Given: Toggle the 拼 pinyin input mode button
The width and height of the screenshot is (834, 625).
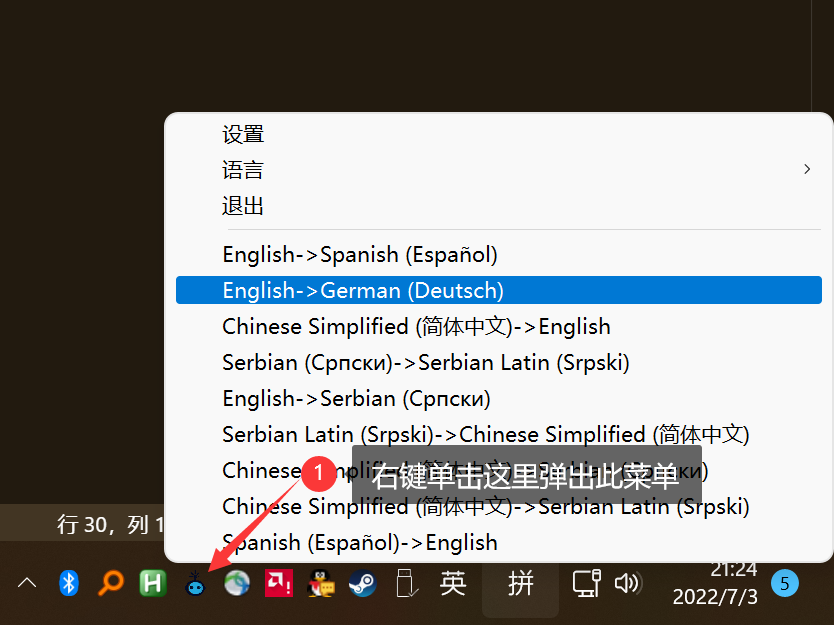Looking at the screenshot, I should coord(520,583).
